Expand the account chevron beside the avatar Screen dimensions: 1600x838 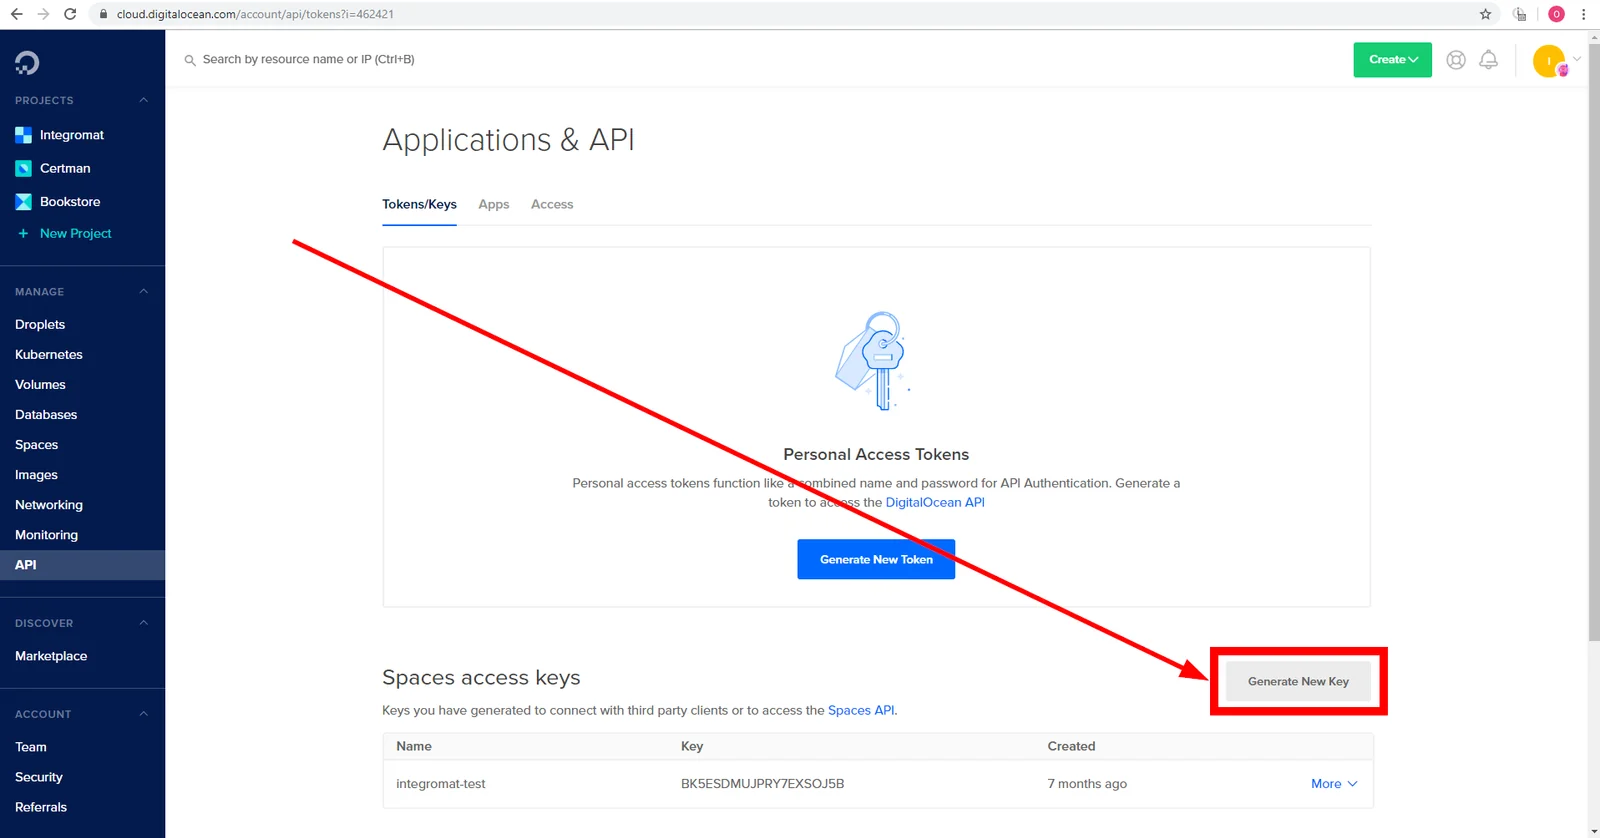[x=1577, y=59]
